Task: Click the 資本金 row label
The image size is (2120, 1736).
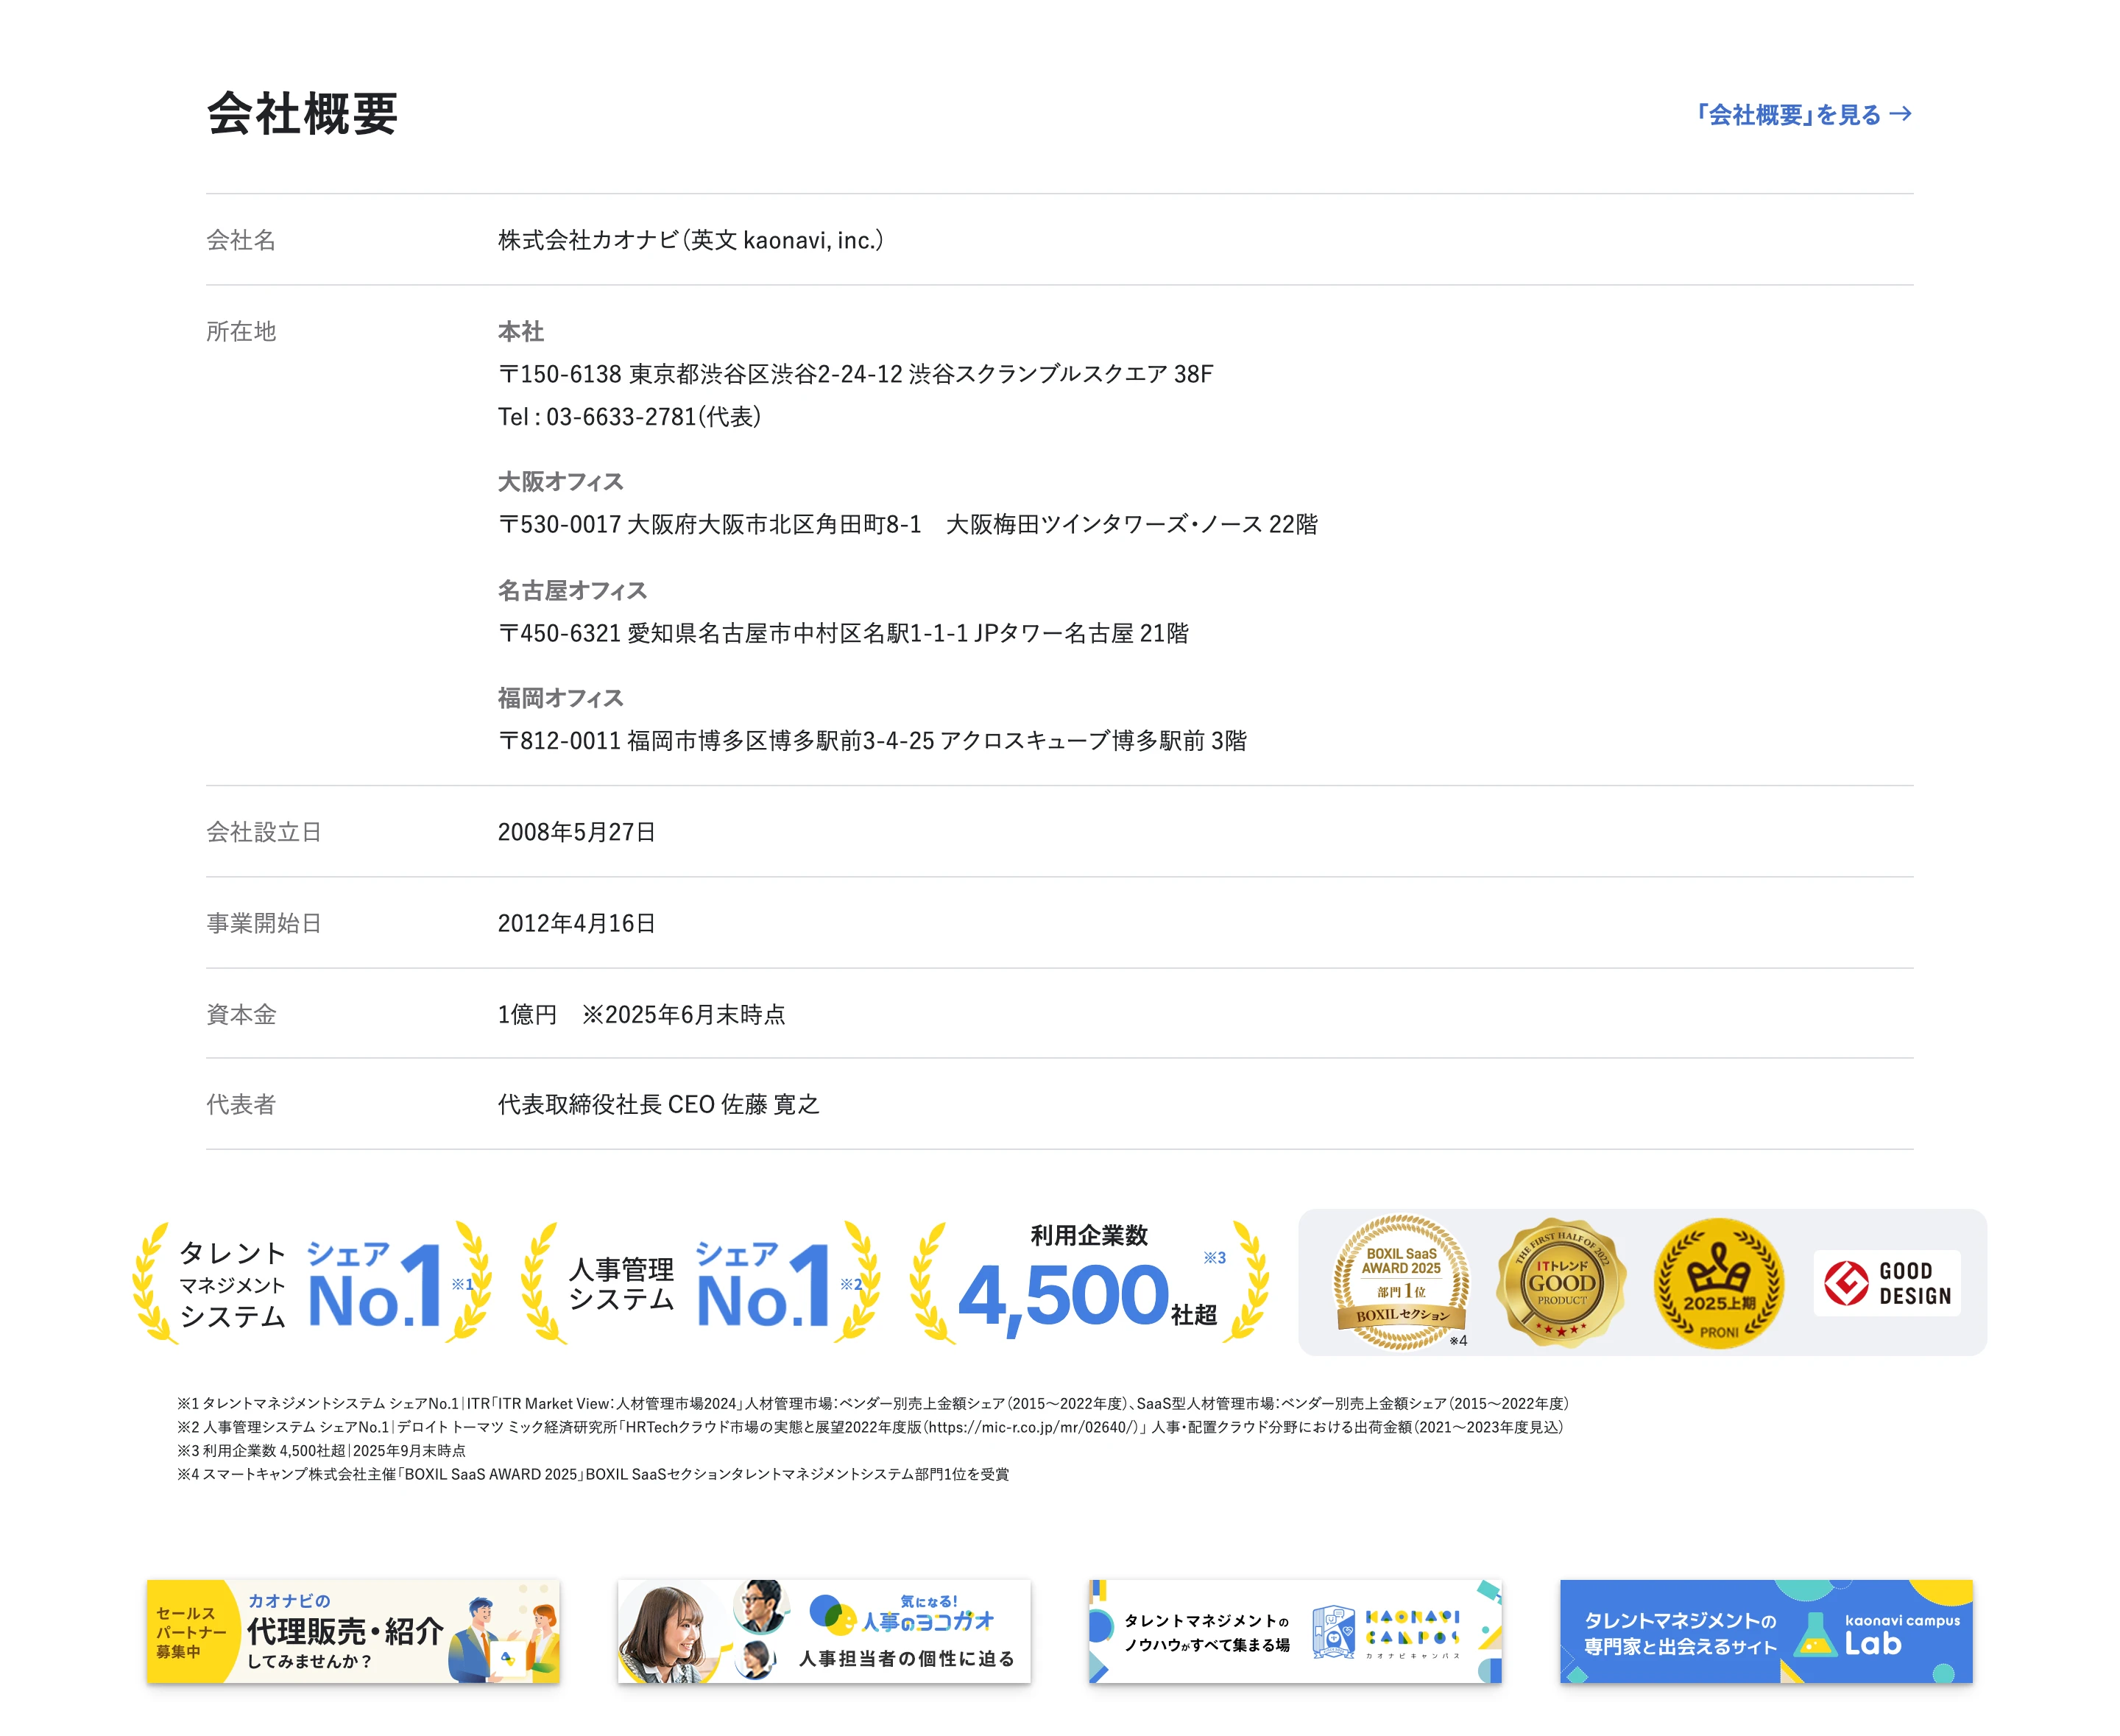Action: point(241,1014)
